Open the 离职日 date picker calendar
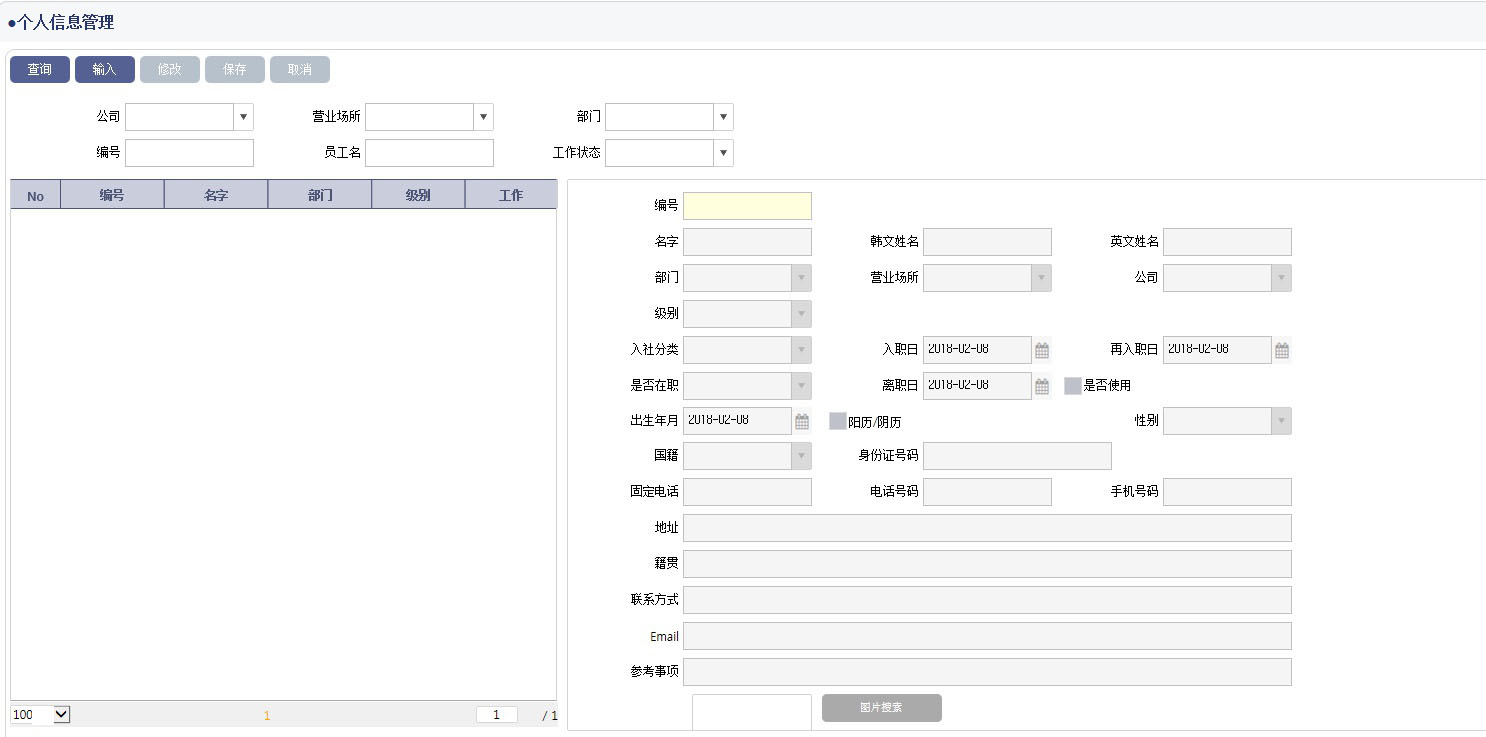This screenshot has height=737, width=1486. [1041, 385]
